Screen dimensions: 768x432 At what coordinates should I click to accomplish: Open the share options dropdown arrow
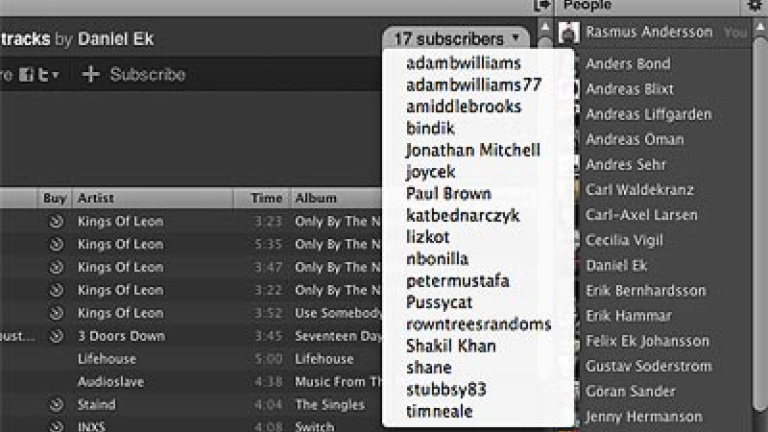(x=56, y=75)
